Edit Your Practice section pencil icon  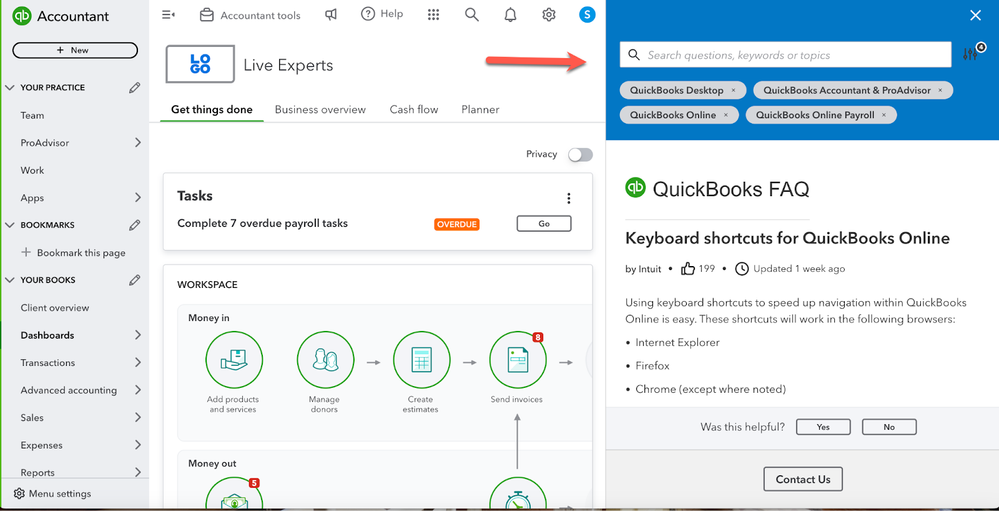pos(135,88)
